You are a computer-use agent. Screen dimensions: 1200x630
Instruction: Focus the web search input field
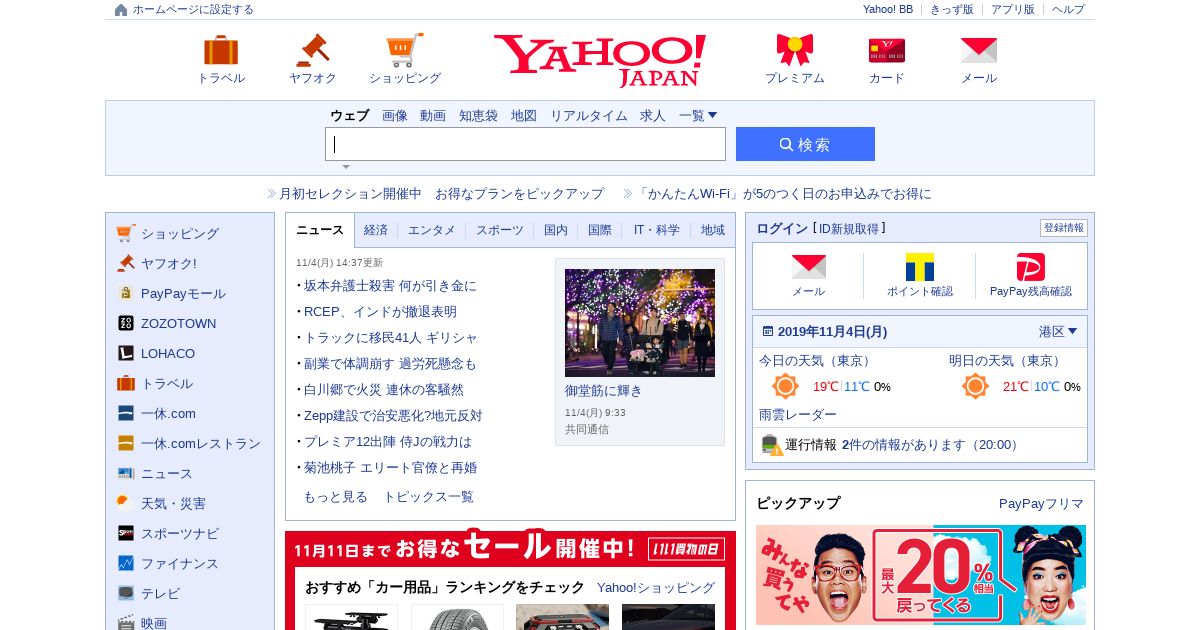tap(525, 144)
